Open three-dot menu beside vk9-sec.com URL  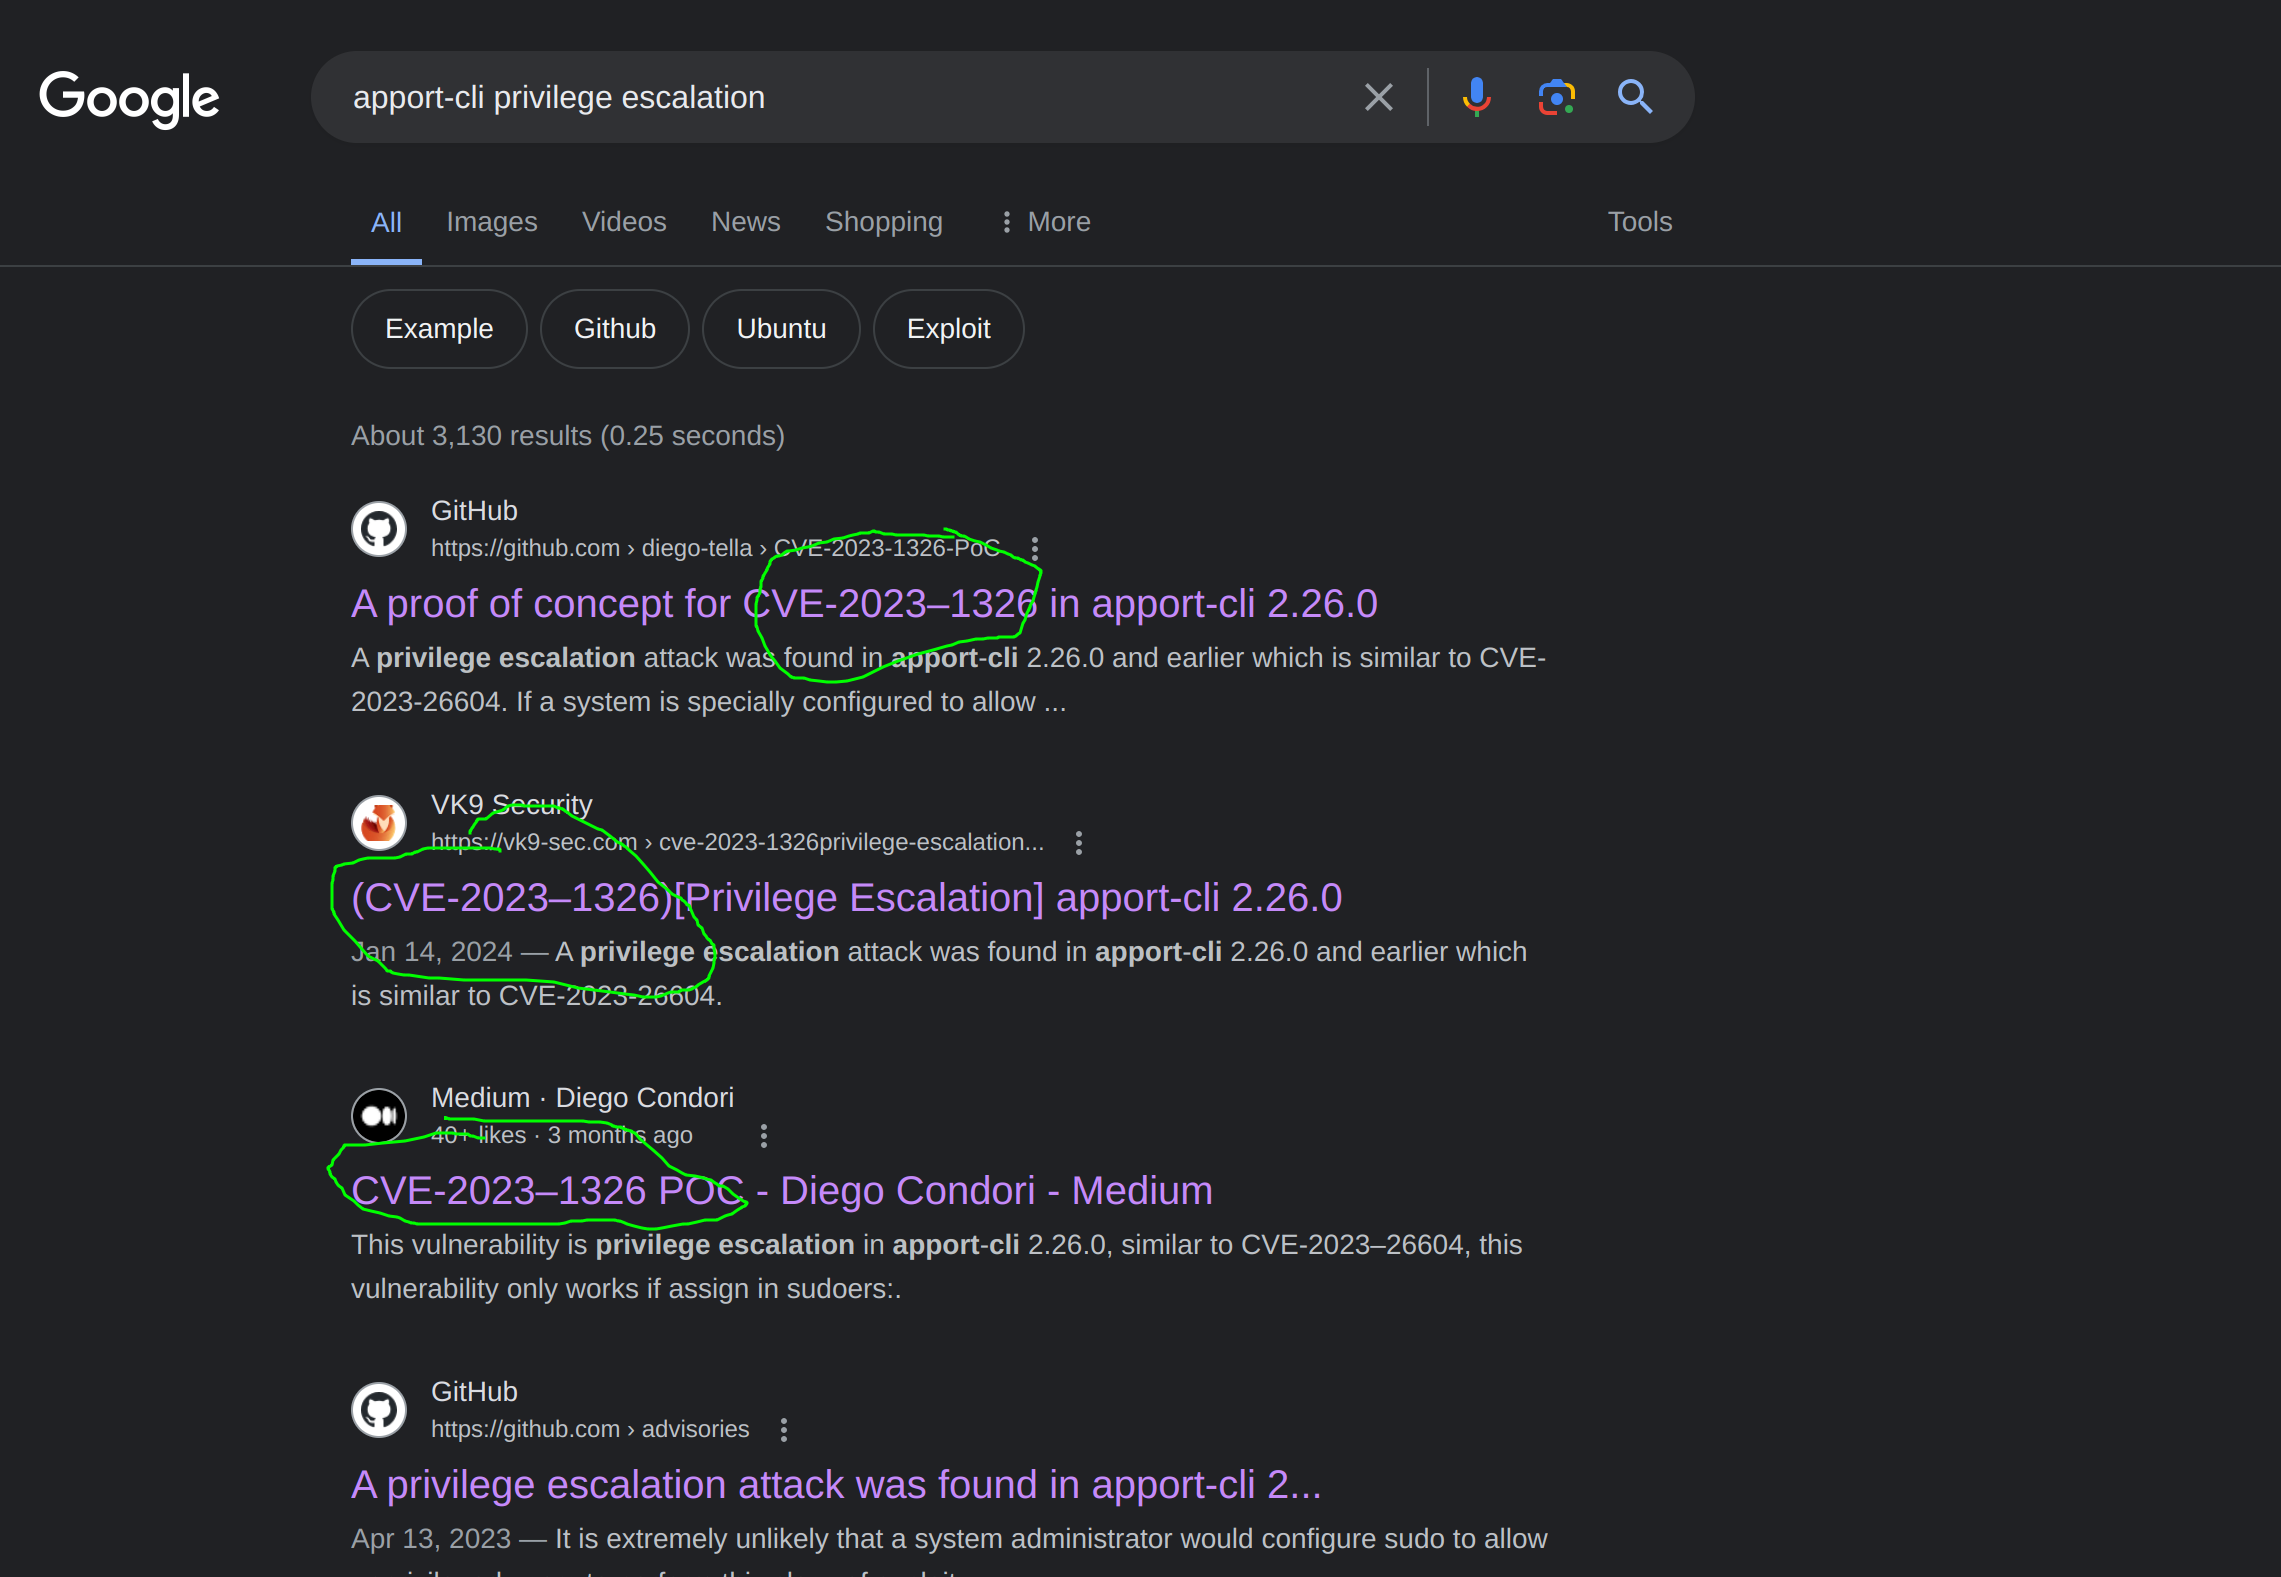(1078, 843)
